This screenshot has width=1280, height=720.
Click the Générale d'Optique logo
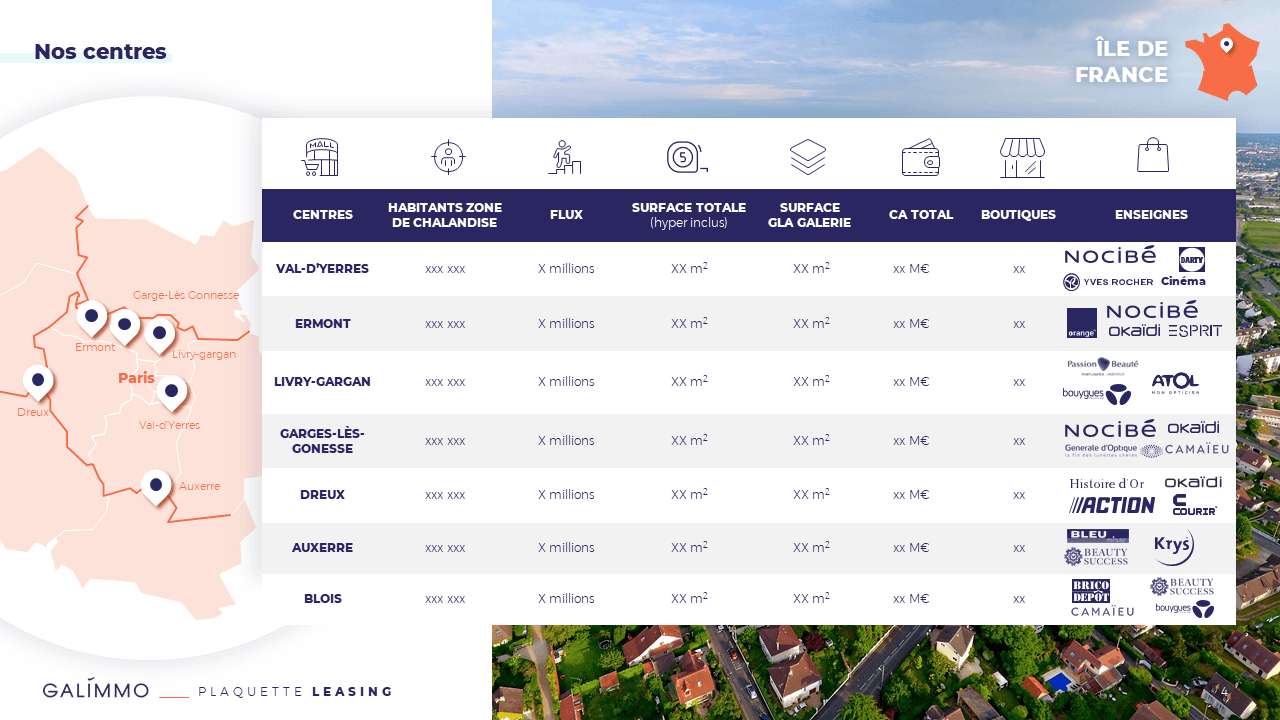pyautogui.click(x=1101, y=451)
